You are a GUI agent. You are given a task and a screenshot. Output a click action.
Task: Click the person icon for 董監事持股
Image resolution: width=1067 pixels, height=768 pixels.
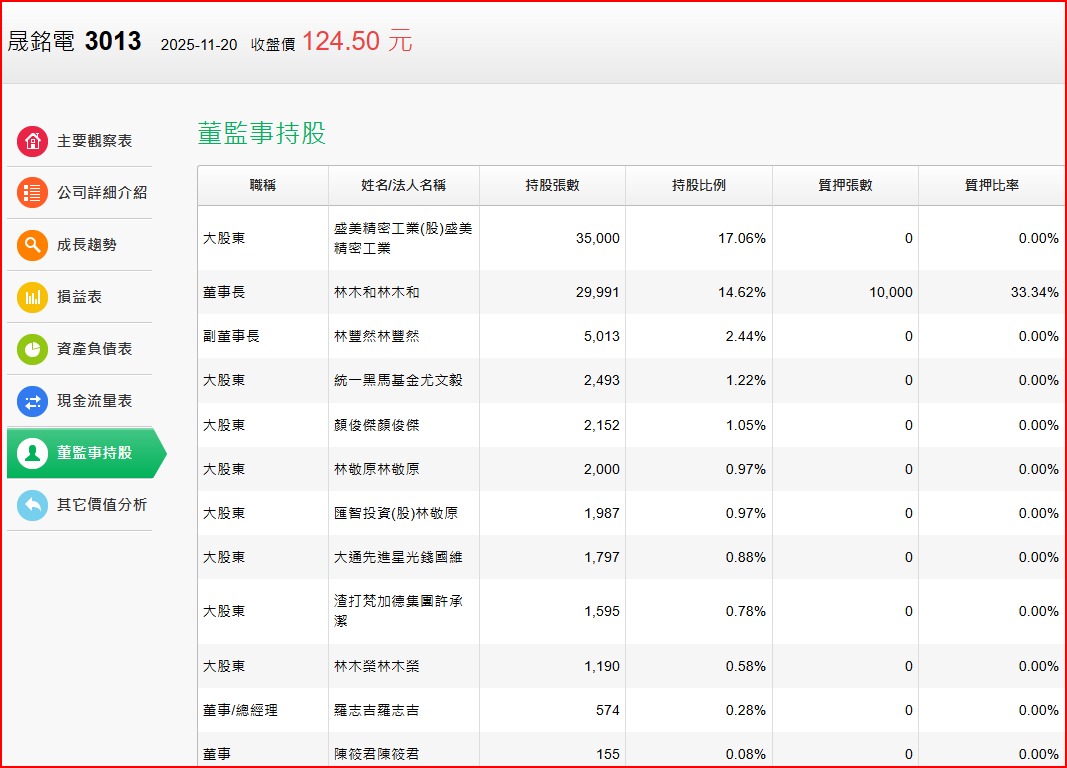(33, 453)
